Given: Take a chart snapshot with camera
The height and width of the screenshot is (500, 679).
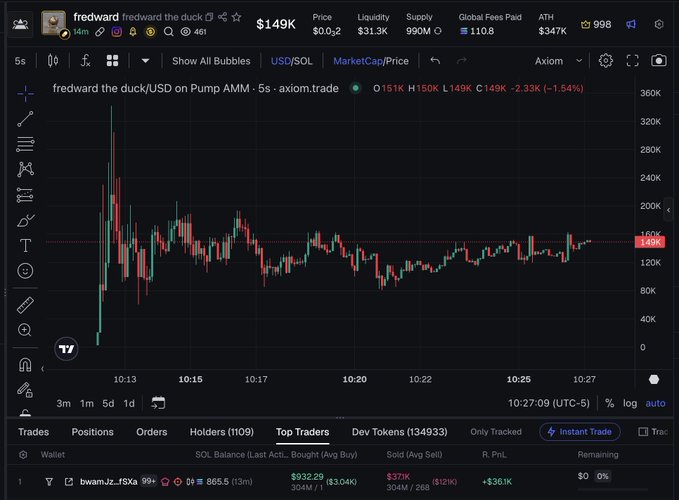Looking at the screenshot, I should 659,61.
